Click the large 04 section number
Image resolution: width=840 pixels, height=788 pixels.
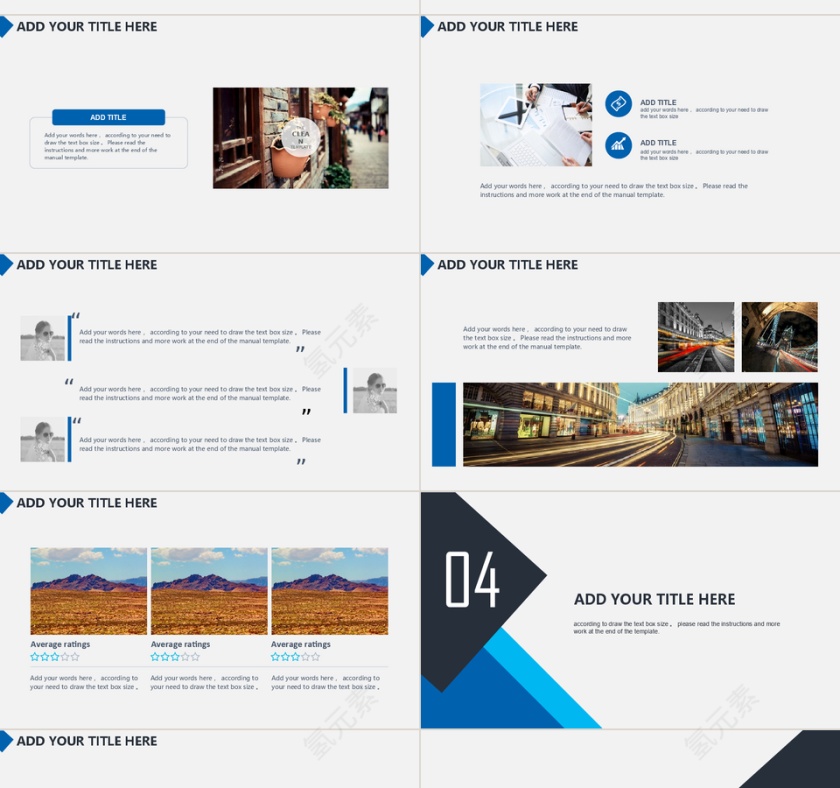472,580
